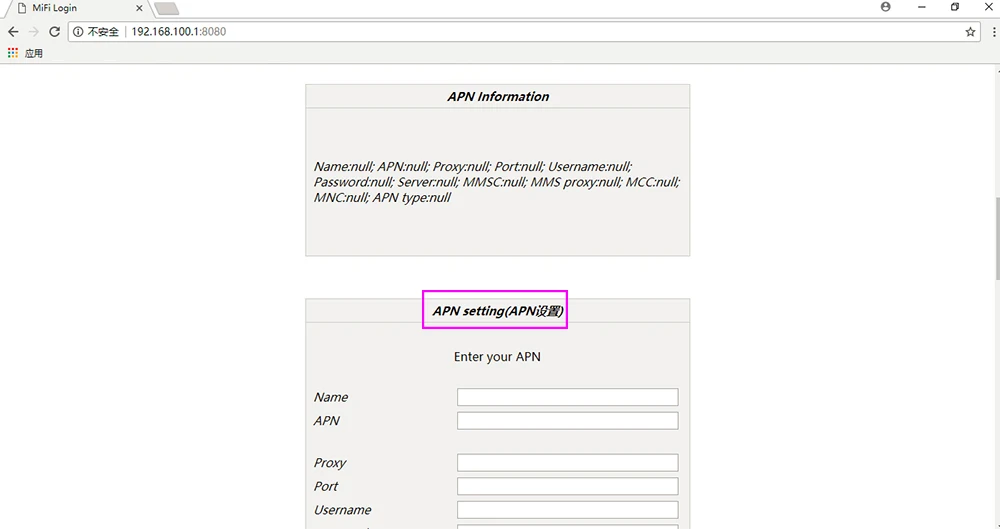Focus the APN input field
The height and width of the screenshot is (529, 1000).
point(568,421)
